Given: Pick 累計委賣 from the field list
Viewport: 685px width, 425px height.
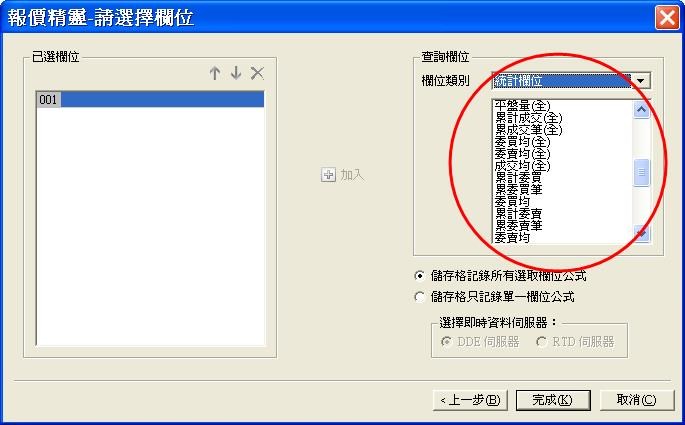Looking at the screenshot, I should (518, 214).
